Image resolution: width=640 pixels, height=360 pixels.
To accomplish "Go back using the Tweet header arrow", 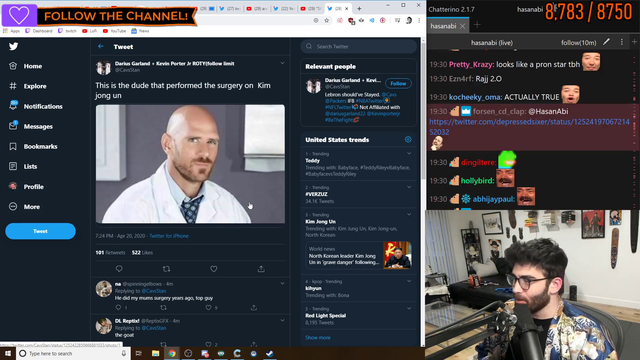I will pos(101,47).
